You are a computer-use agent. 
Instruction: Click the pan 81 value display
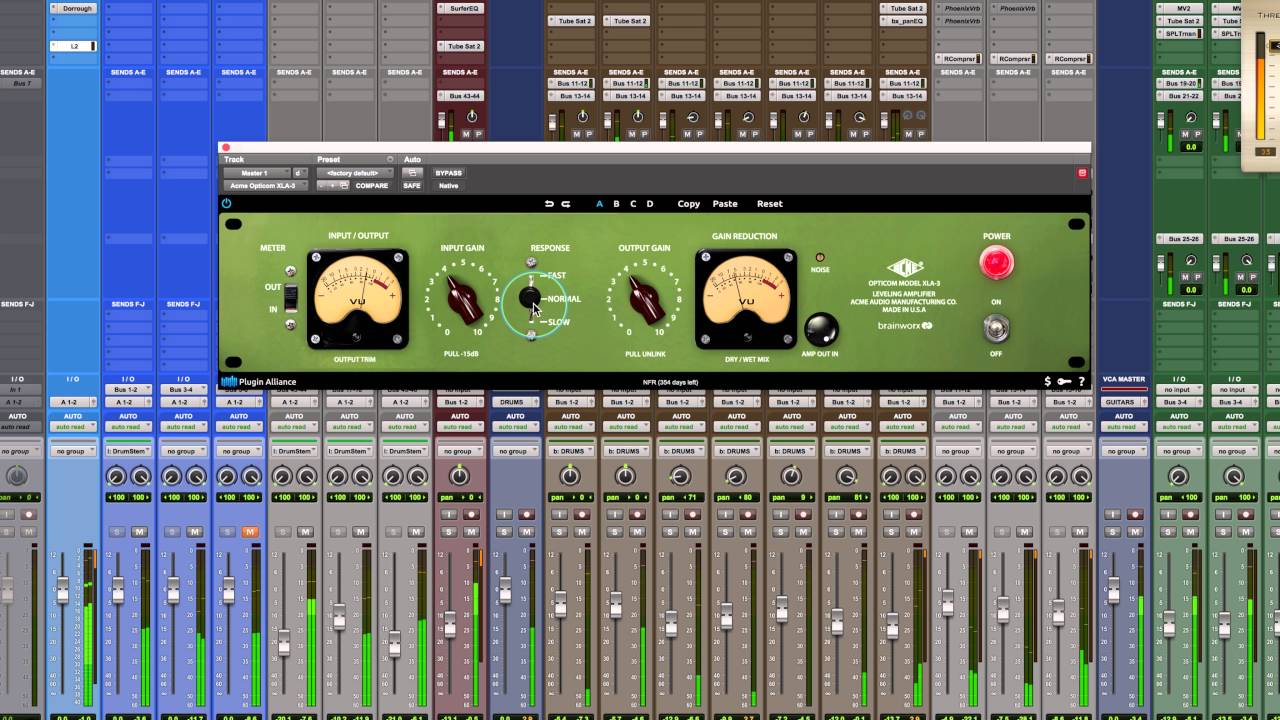click(x=846, y=497)
